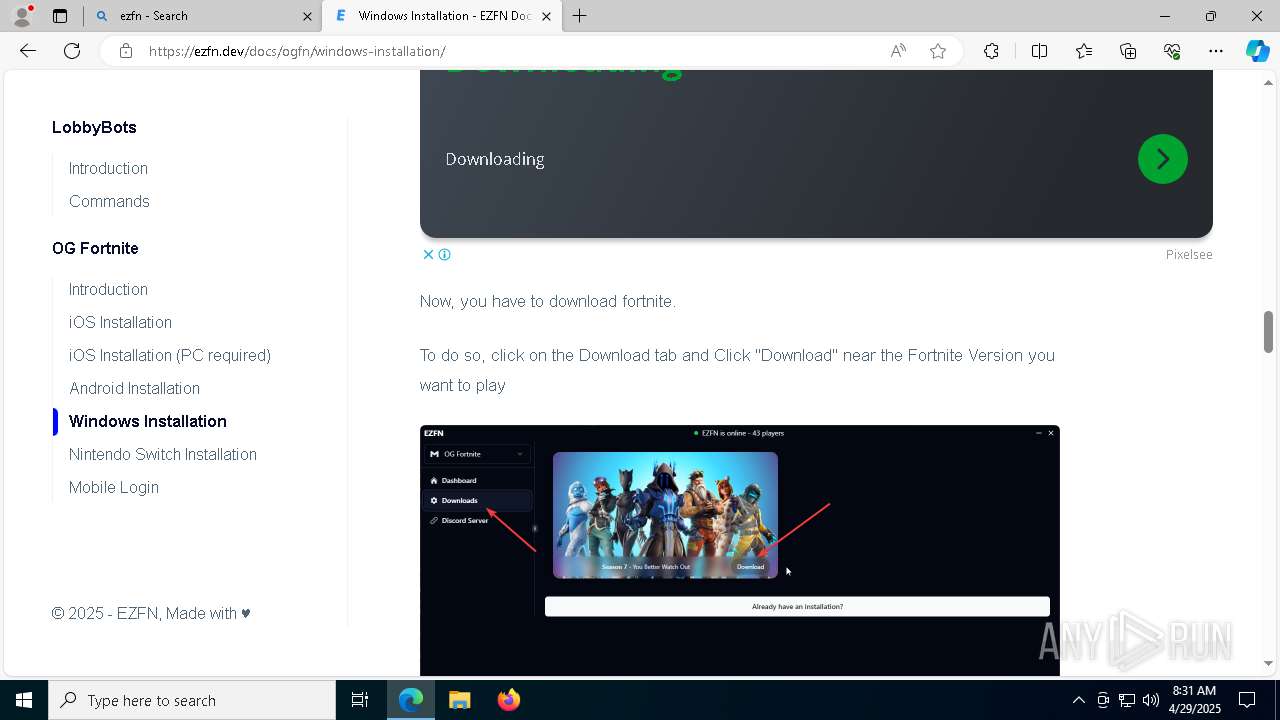
Task: Open Nintendo Switch Installation guide
Action: click(x=163, y=454)
